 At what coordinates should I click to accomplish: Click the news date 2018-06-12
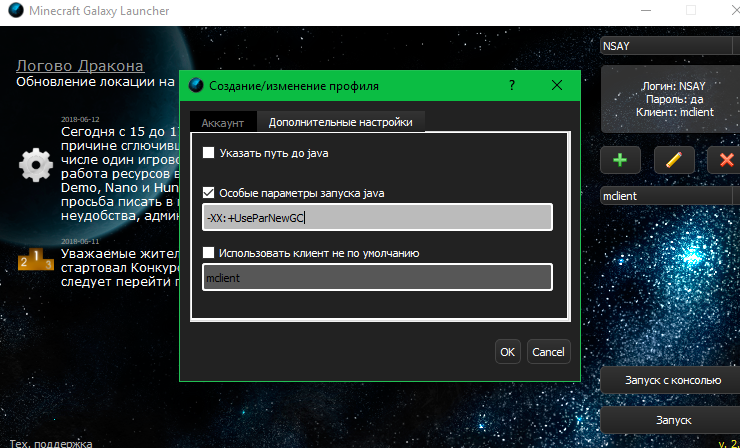coord(80,119)
